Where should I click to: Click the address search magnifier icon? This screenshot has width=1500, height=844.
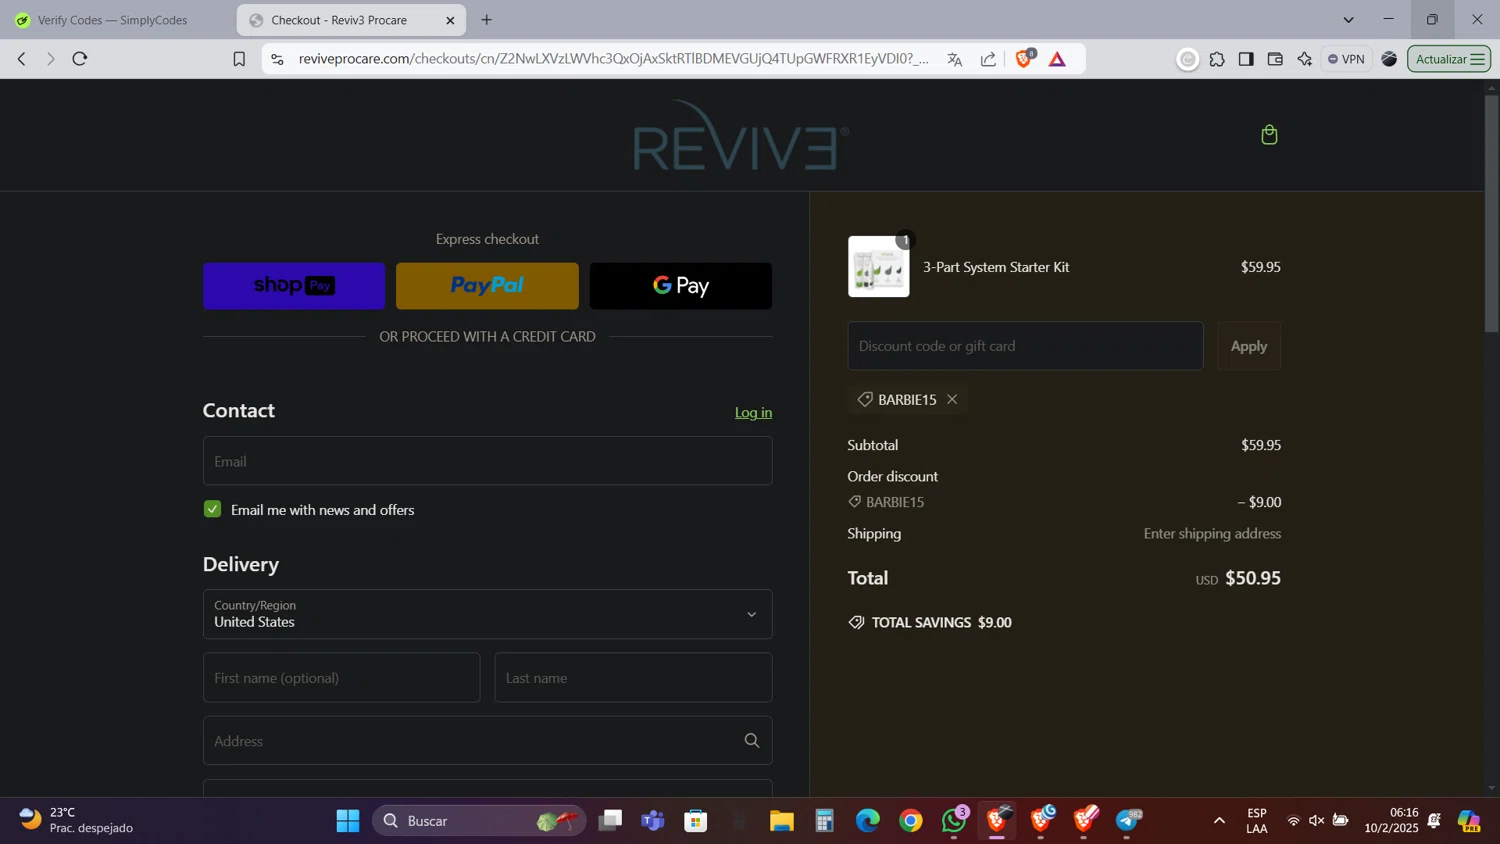click(752, 741)
